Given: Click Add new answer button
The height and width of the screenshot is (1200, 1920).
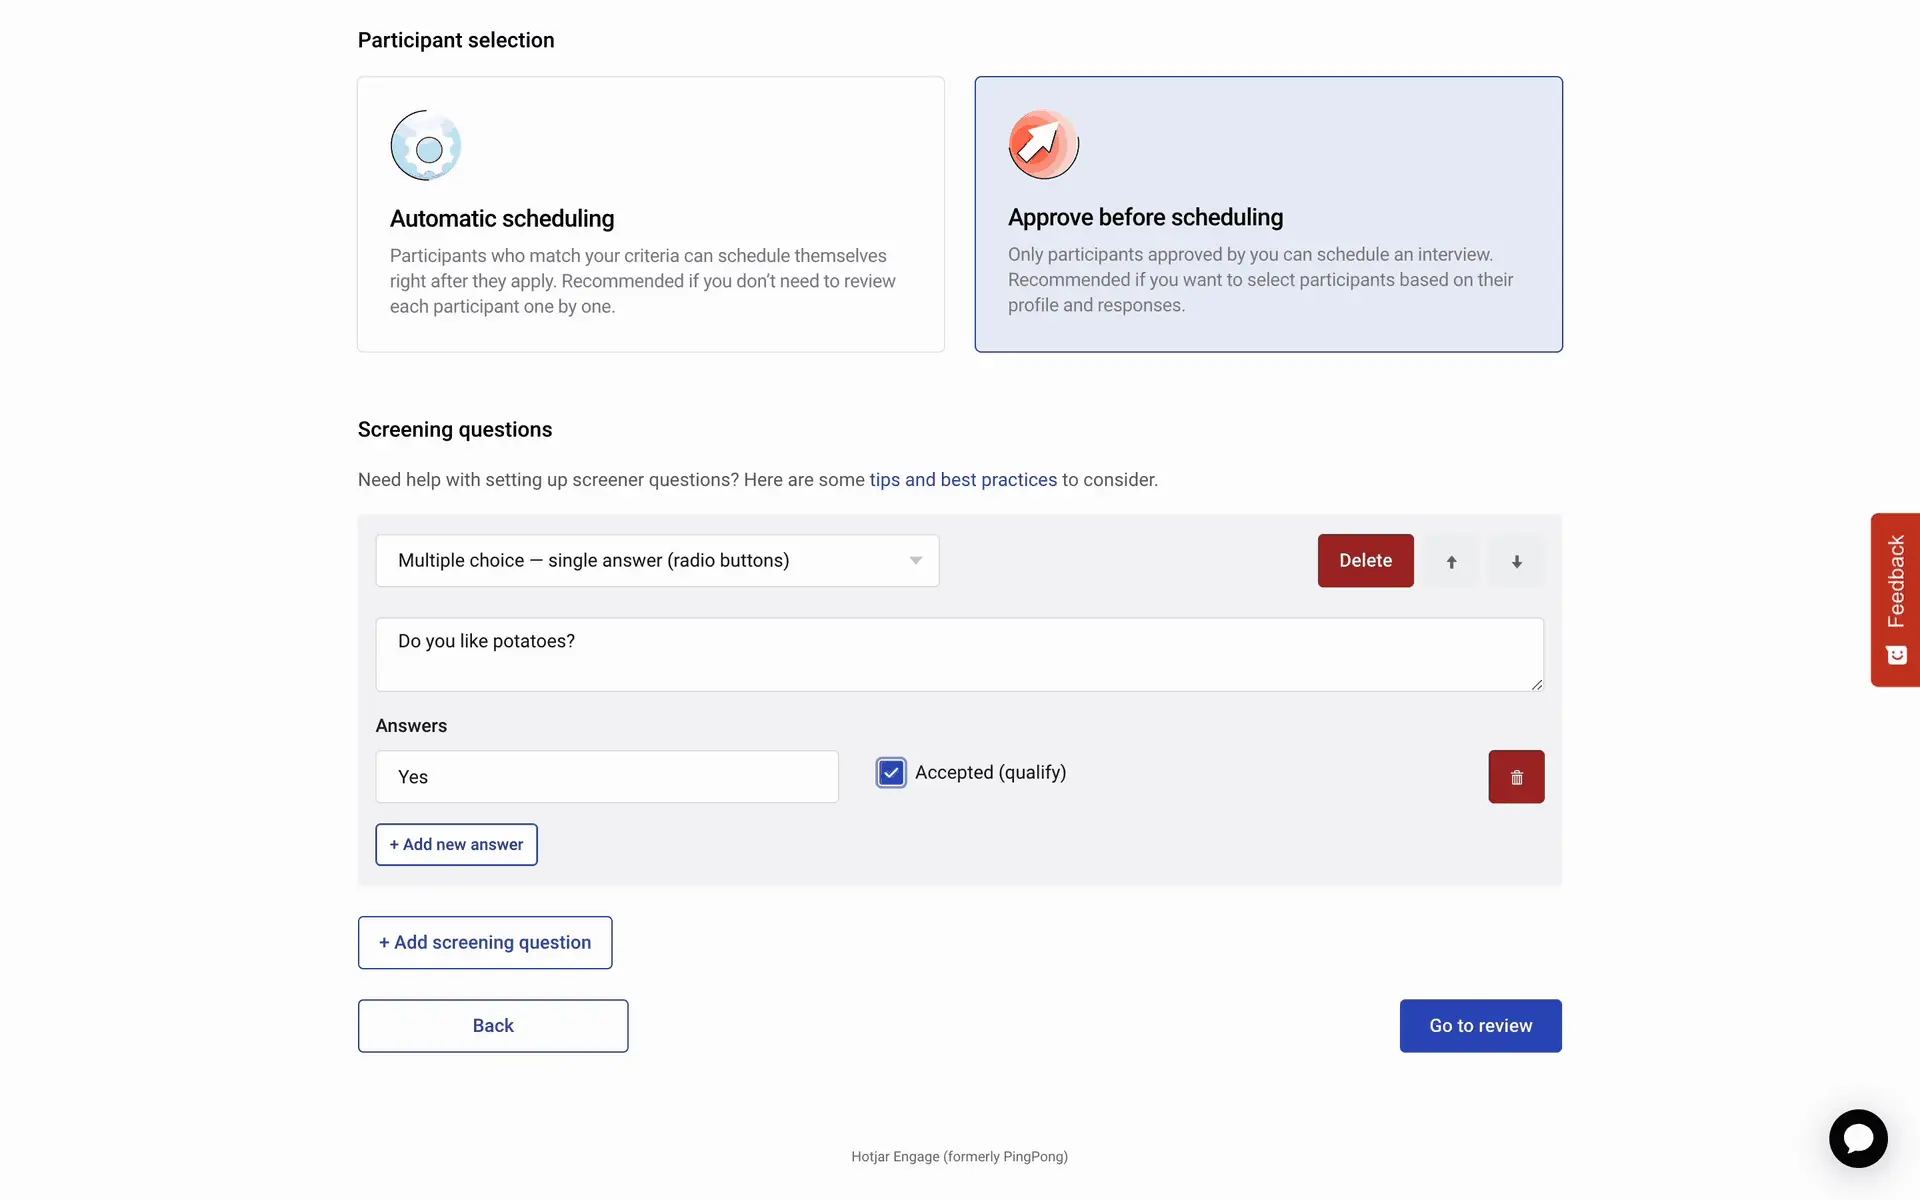Looking at the screenshot, I should click(x=456, y=845).
